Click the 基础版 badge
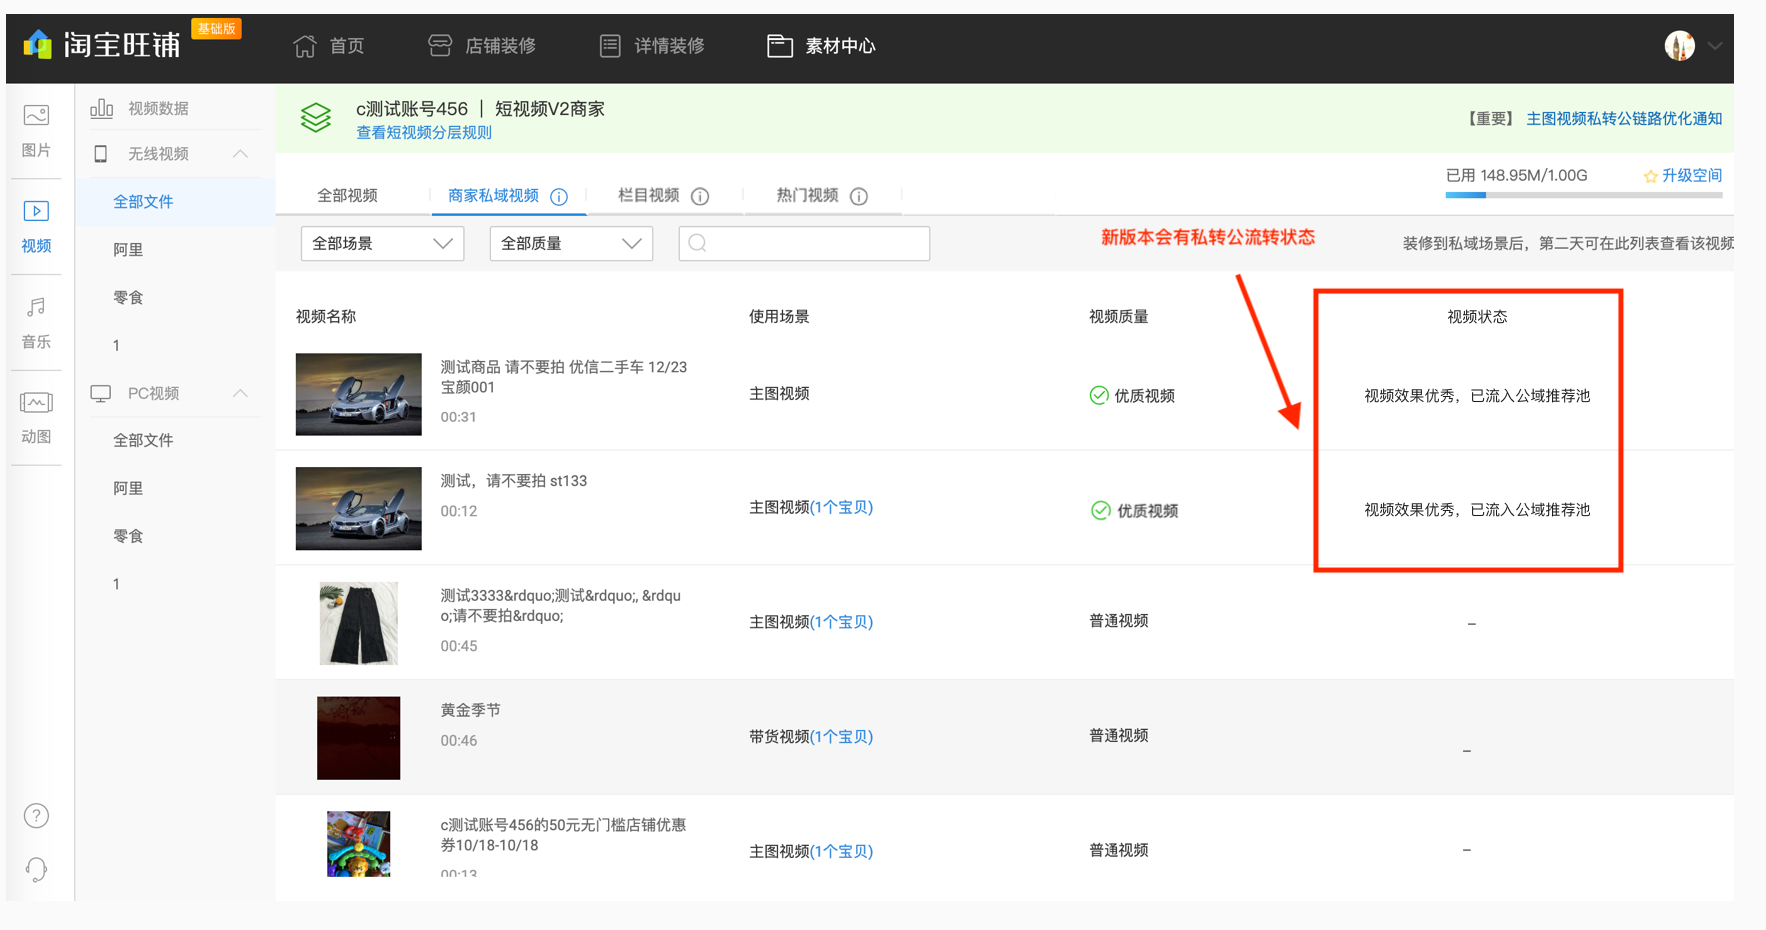 (216, 29)
